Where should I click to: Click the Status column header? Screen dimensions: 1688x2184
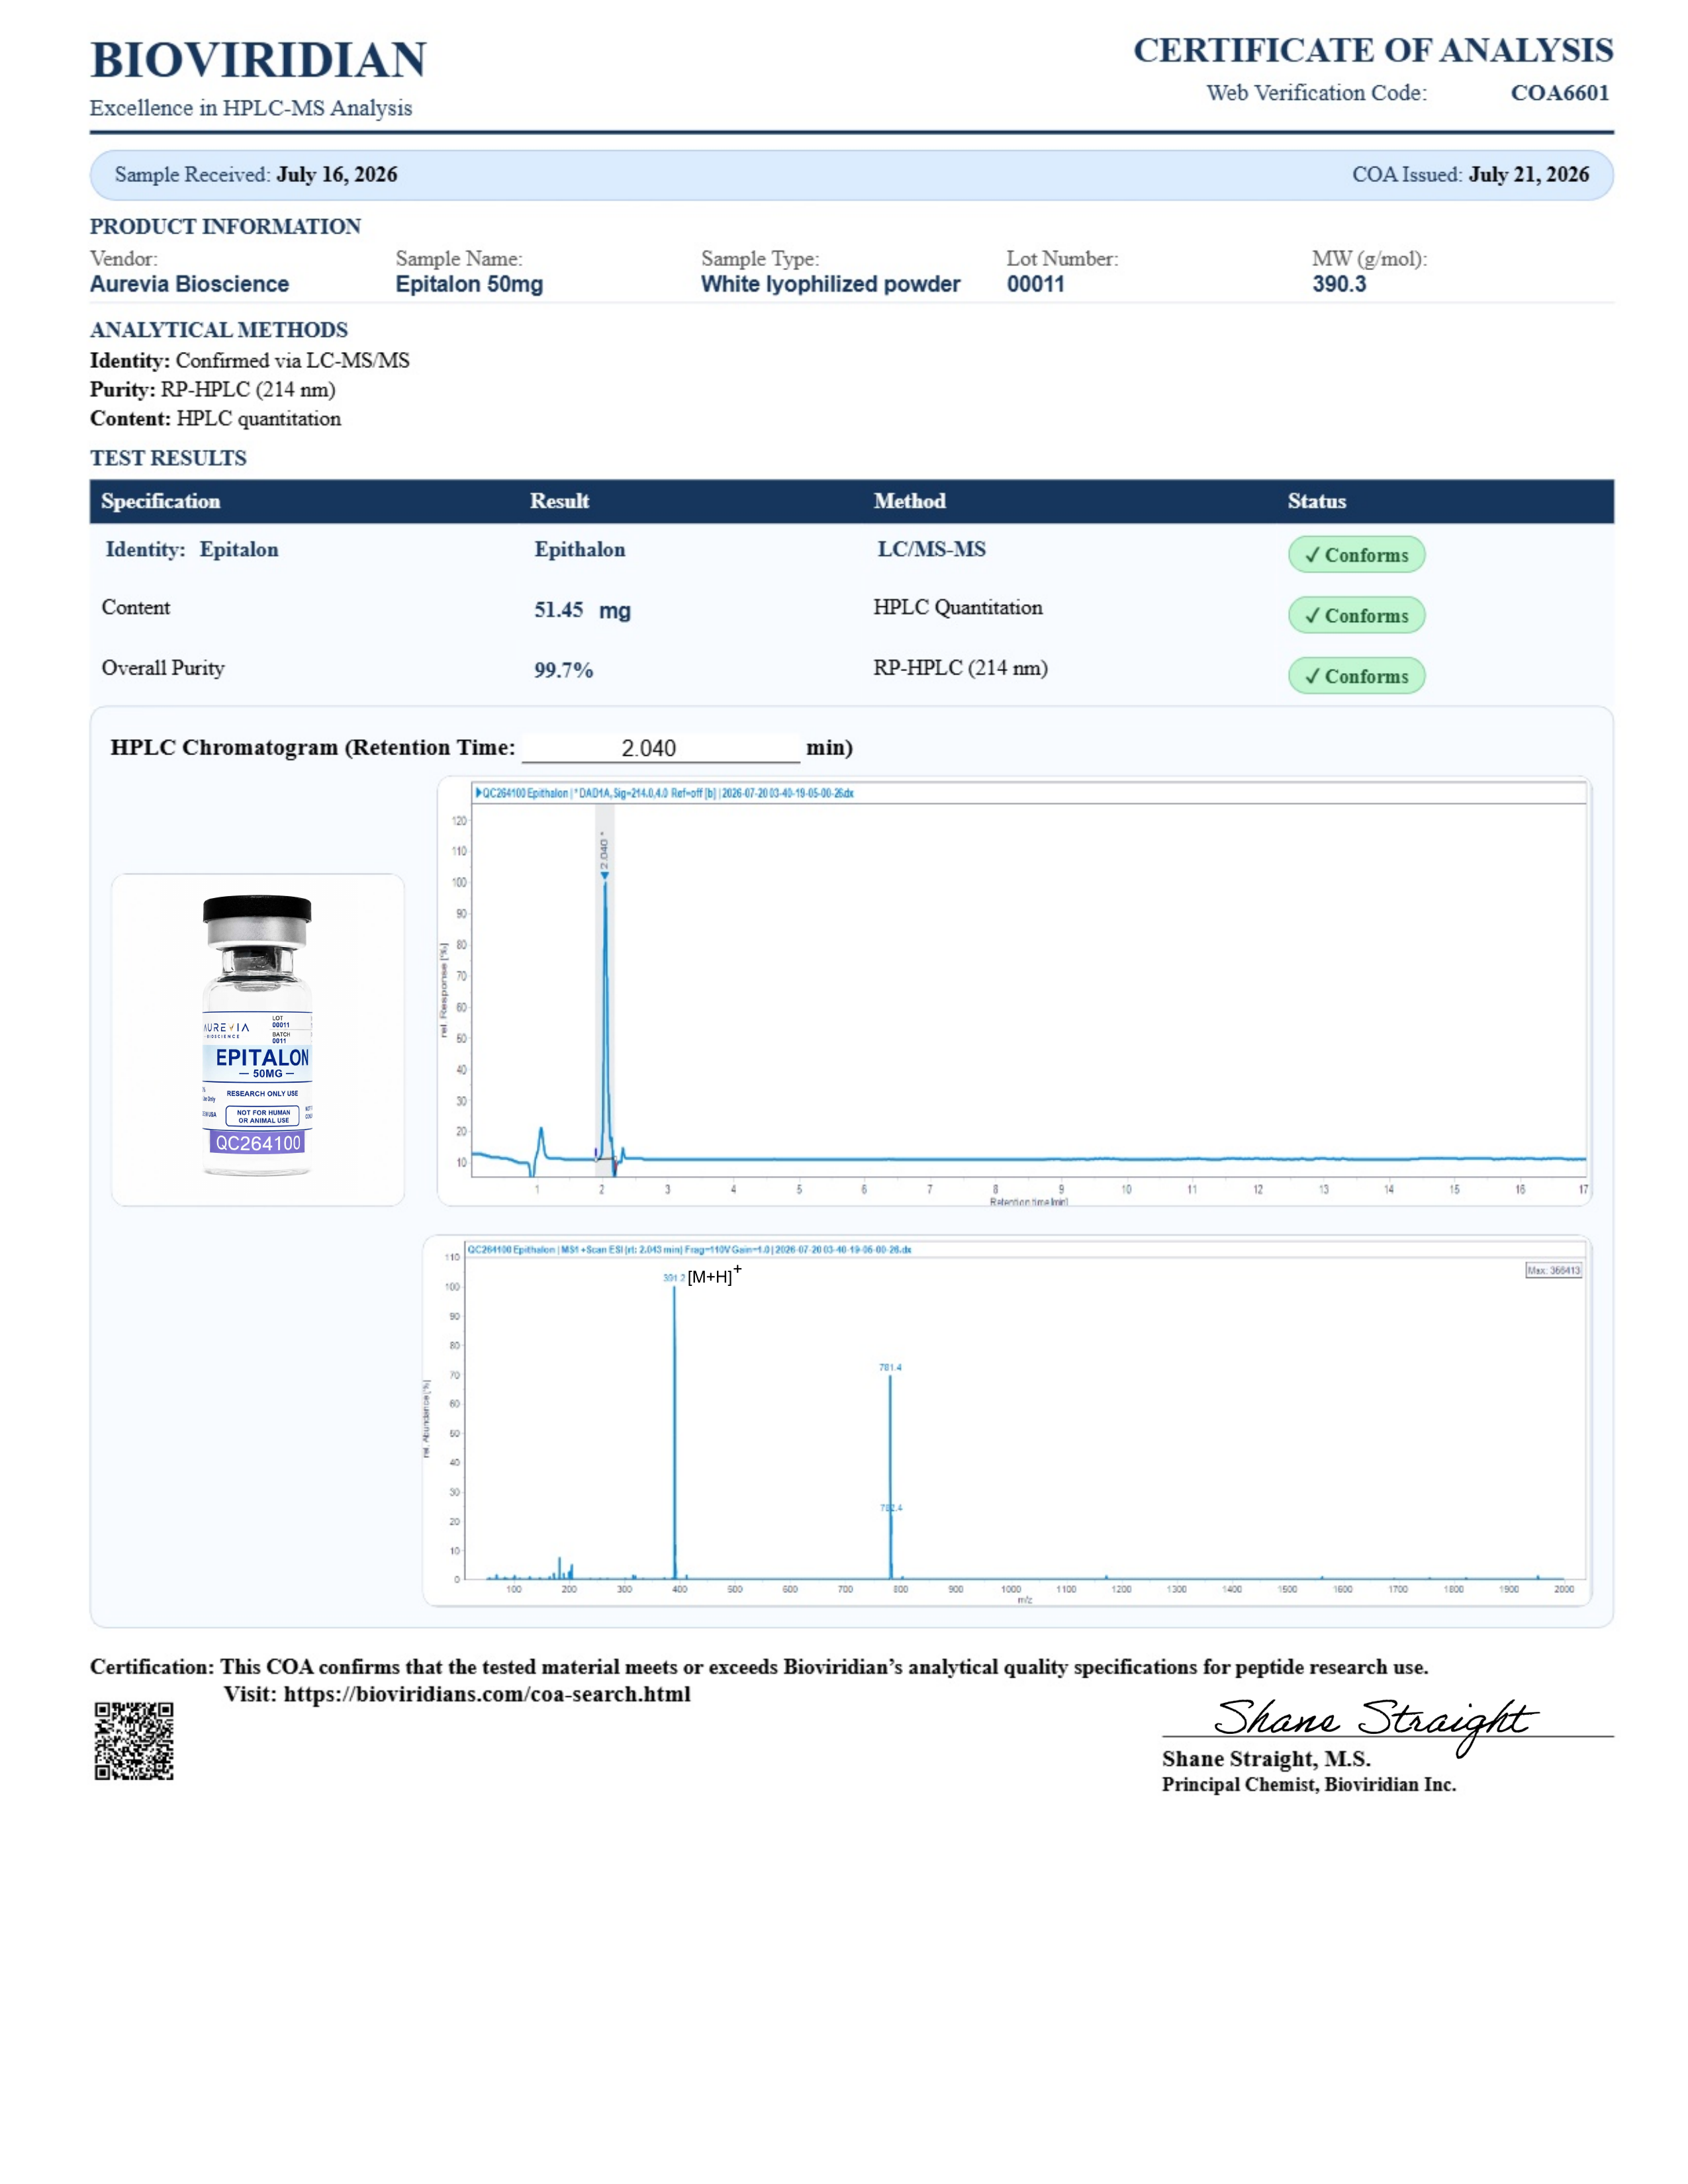[1316, 501]
